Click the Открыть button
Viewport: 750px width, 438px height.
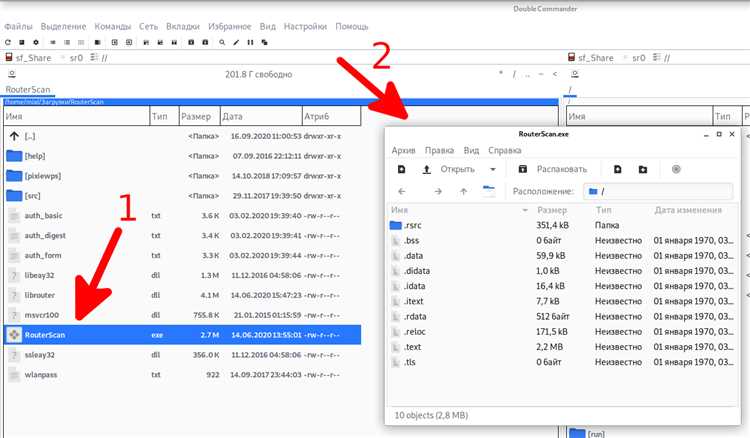click(x=457, y=169)
